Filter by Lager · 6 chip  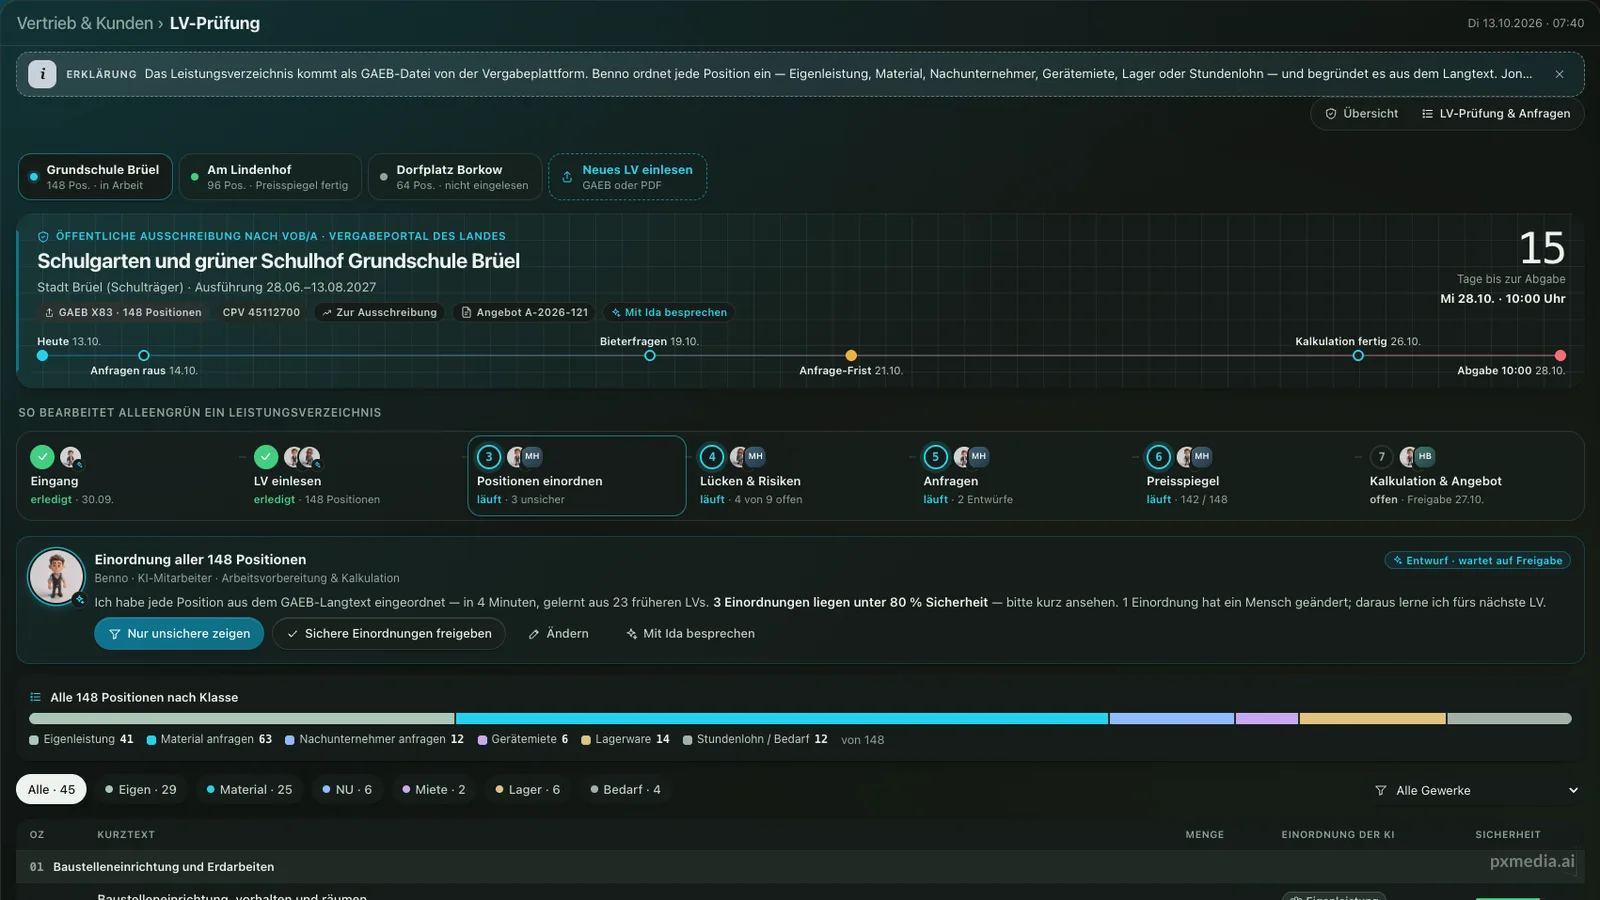(528, 790)
